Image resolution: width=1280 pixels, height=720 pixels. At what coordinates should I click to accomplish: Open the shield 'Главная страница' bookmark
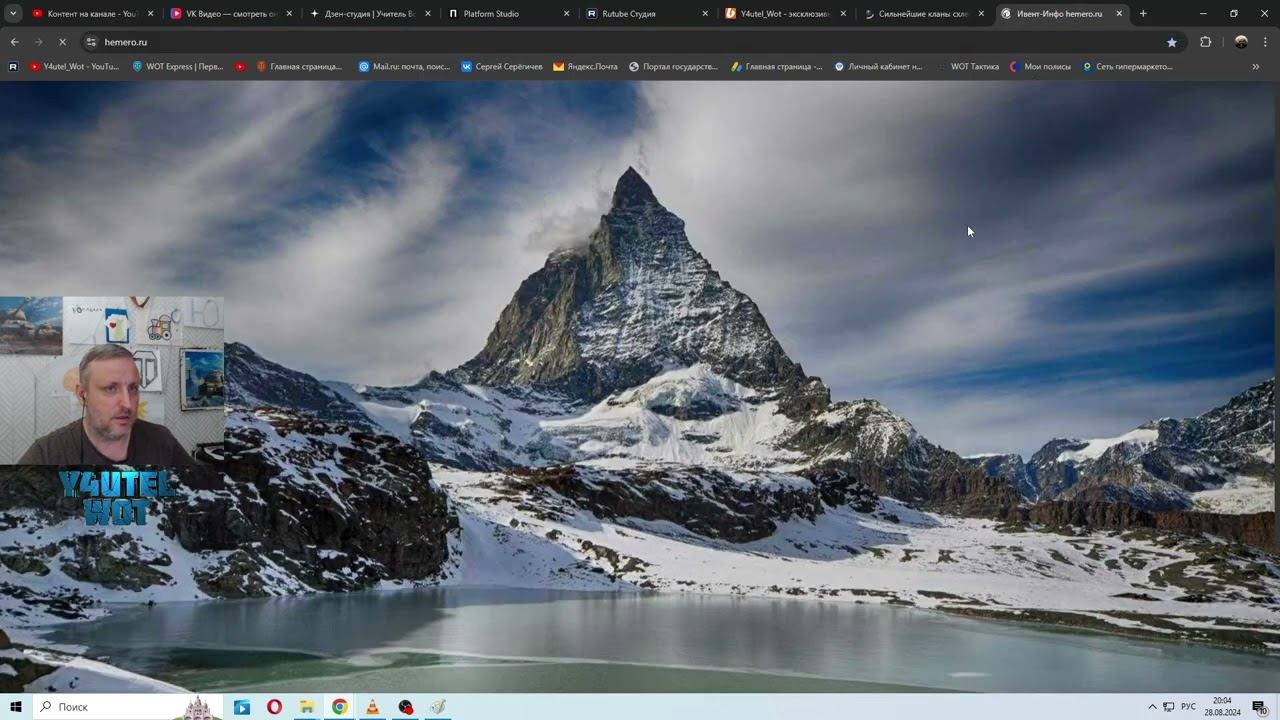click(x=299, y=67)
